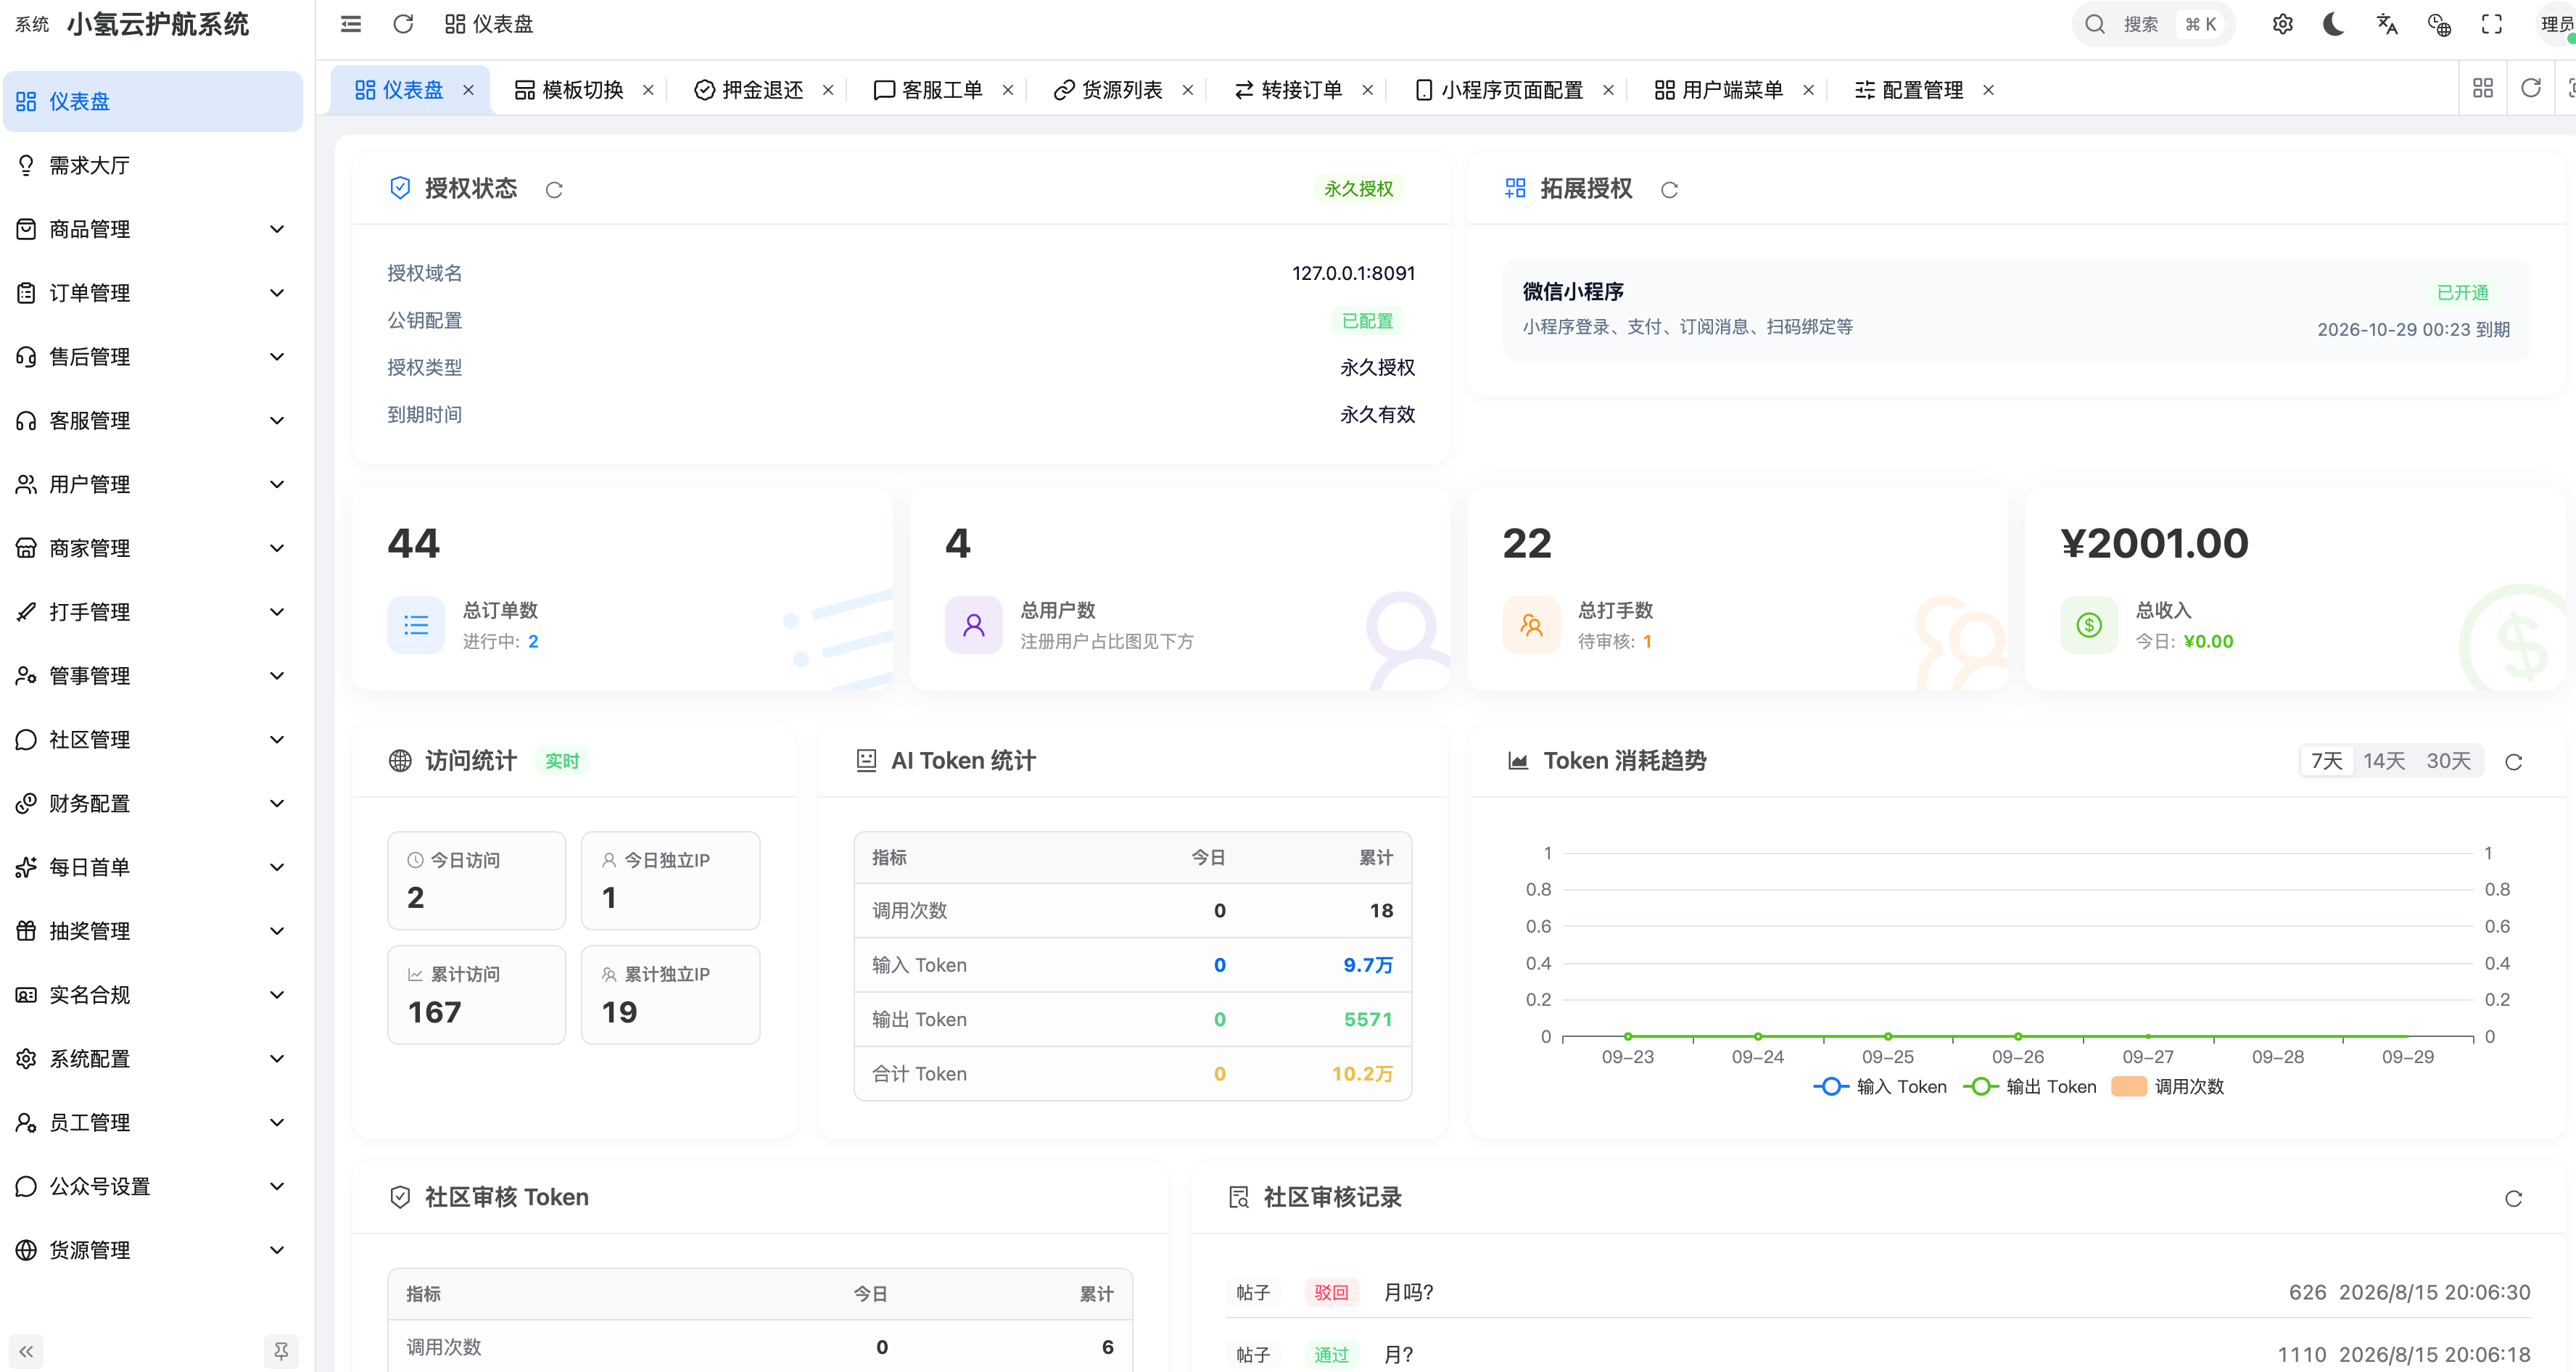Expand 订单管理 menu

click(x=152, y=293)
